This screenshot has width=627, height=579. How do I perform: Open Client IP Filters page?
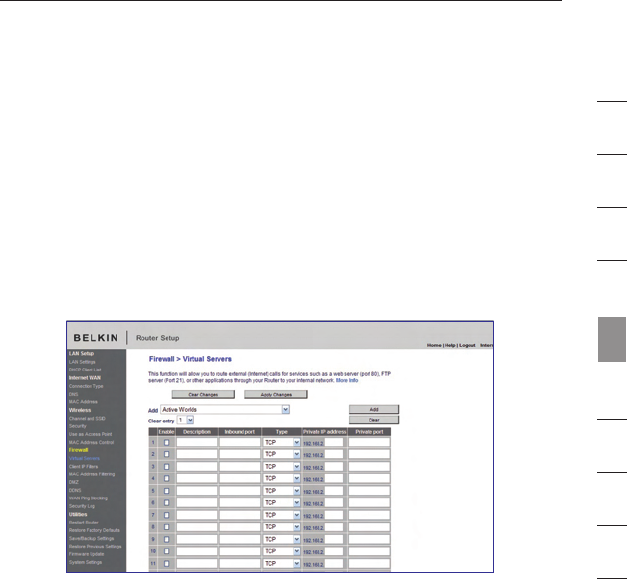point(83,467)
